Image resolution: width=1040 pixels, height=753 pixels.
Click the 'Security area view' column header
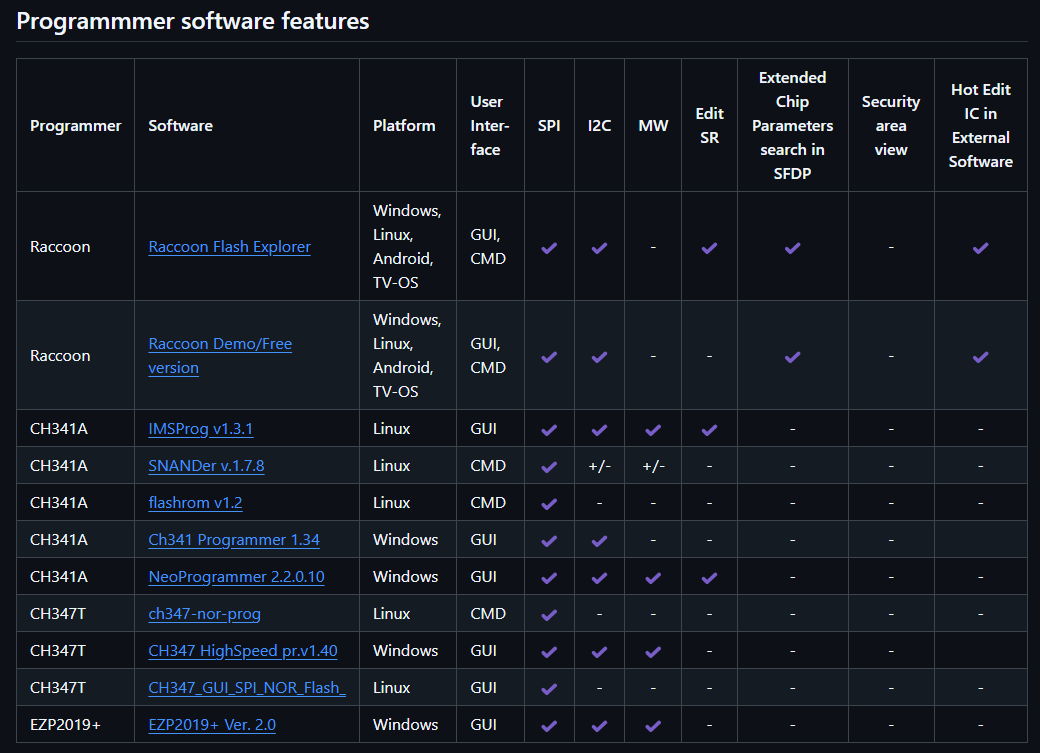point(891,125)
